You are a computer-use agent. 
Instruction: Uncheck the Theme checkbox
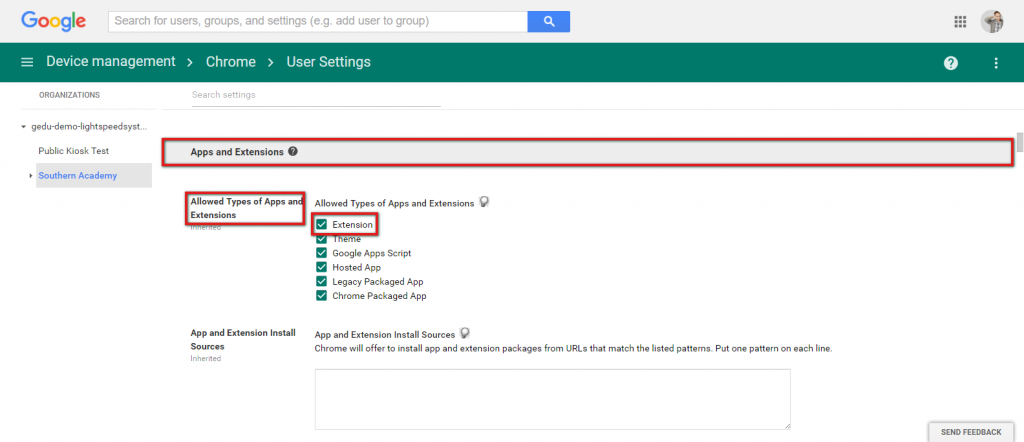click(321, 239)
